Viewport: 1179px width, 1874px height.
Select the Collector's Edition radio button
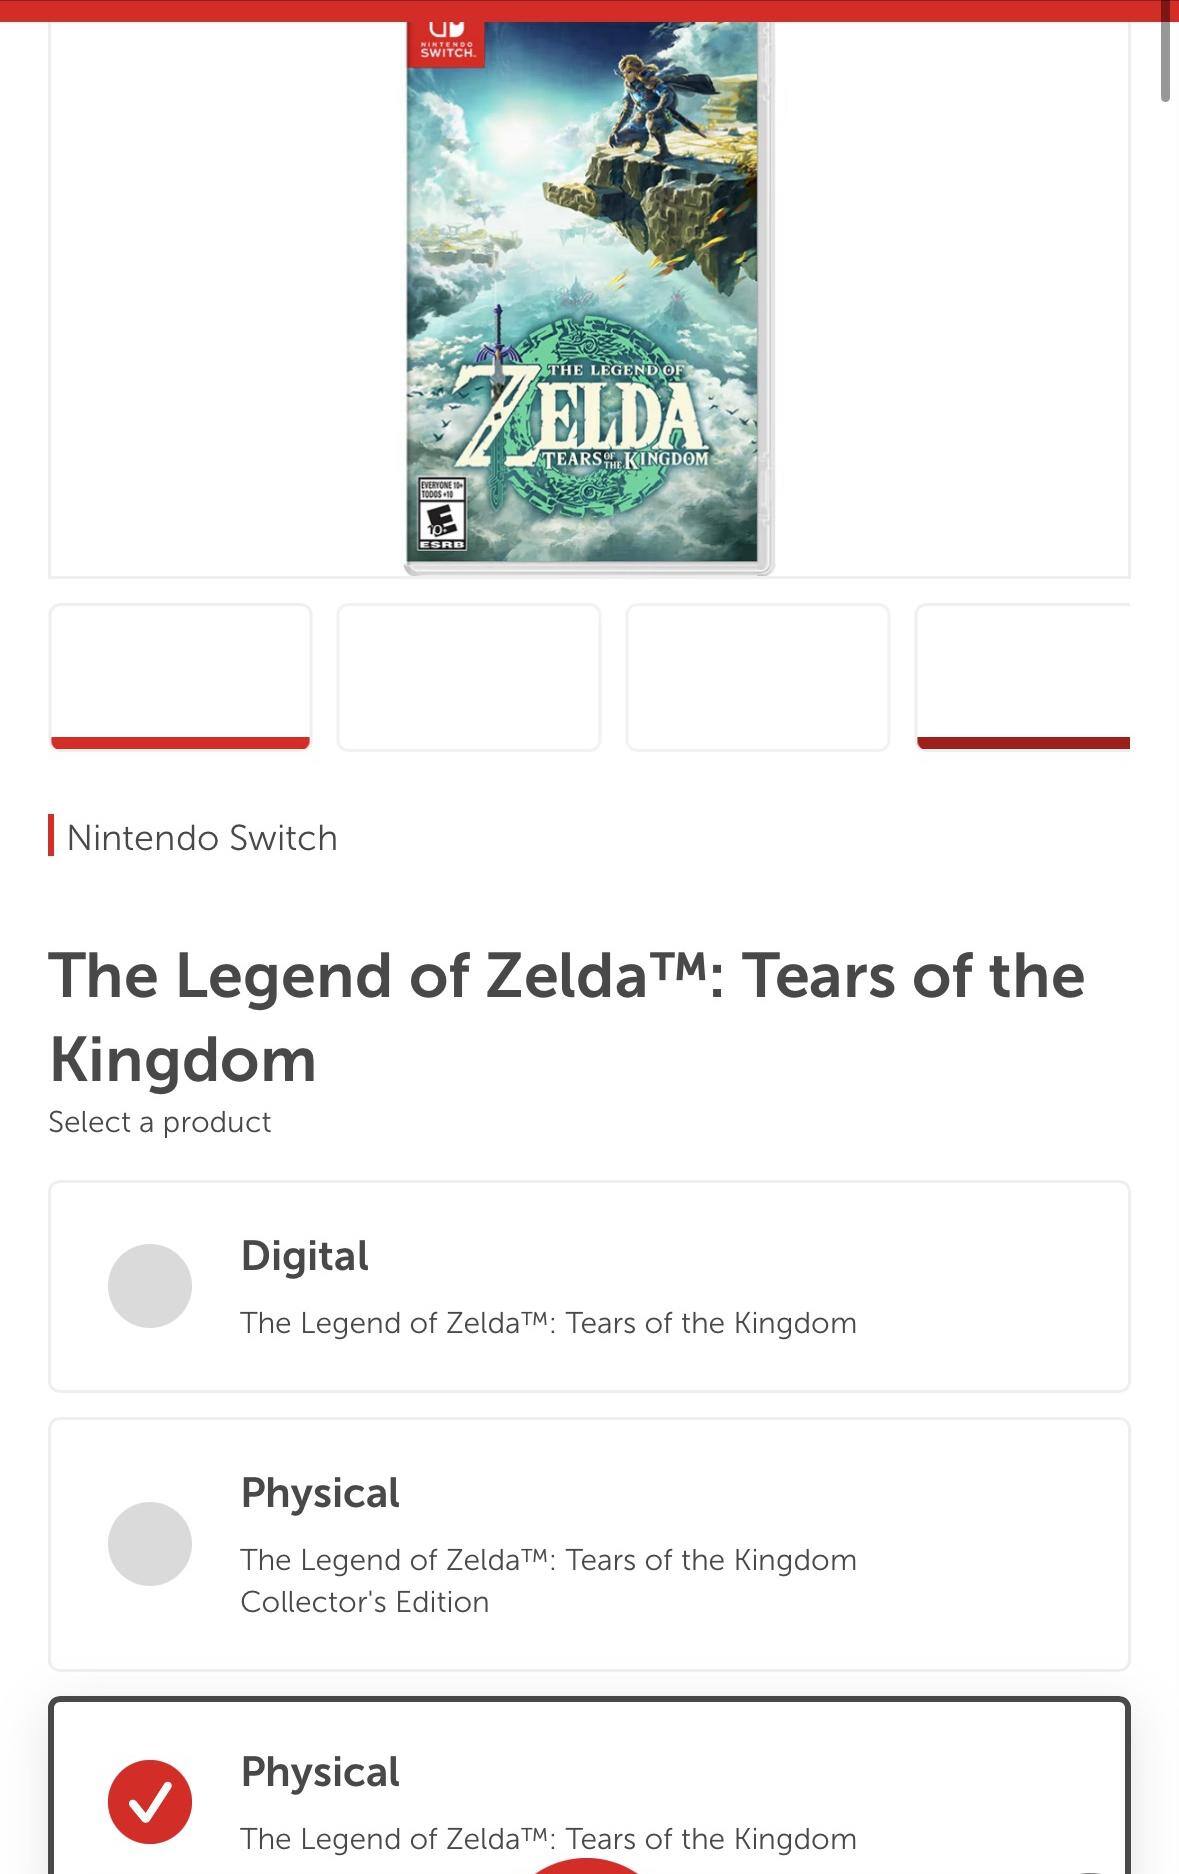pyautogui.click(x=150, y=1543)
